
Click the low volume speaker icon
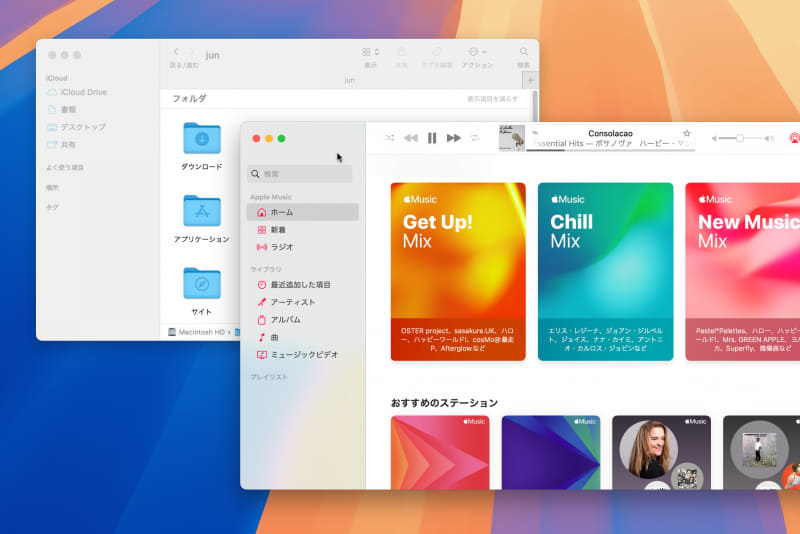(x=714, y=138)
